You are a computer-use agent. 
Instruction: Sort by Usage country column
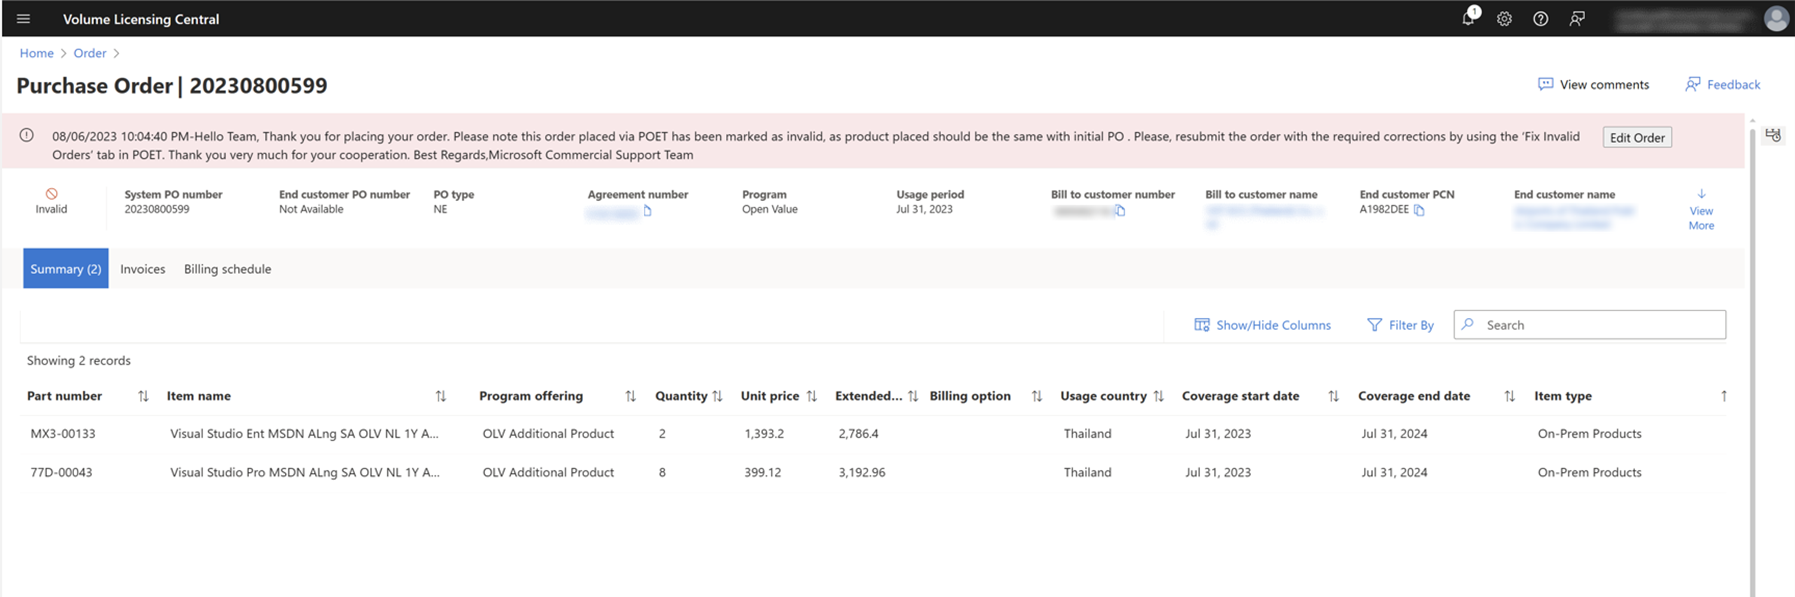(x=1158, y=397)
